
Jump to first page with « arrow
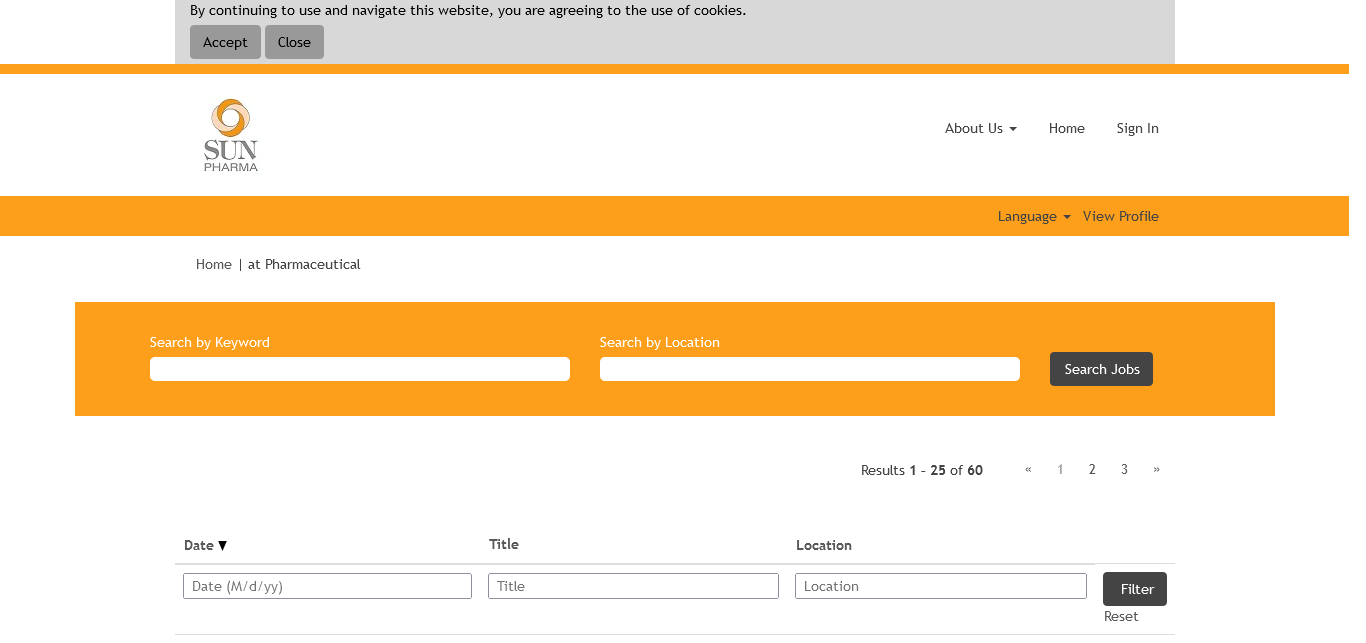(1028, 469)
